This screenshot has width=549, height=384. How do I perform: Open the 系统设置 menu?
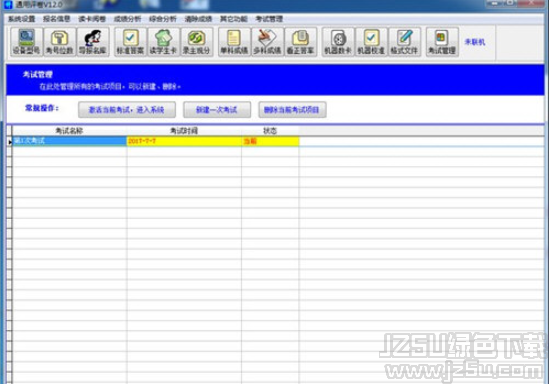(22, 19)
